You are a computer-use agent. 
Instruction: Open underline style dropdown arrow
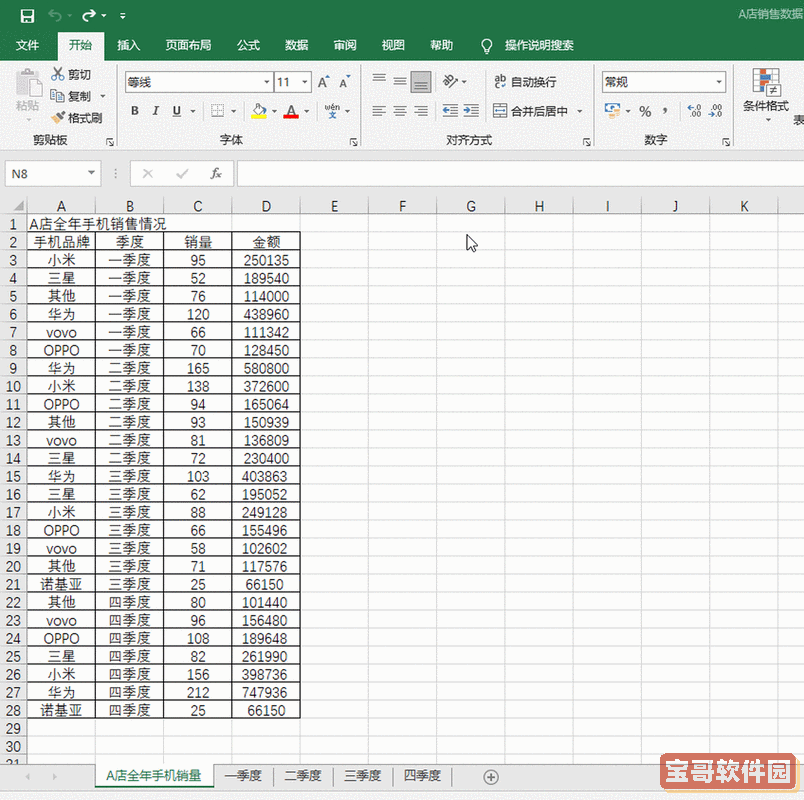193,111
